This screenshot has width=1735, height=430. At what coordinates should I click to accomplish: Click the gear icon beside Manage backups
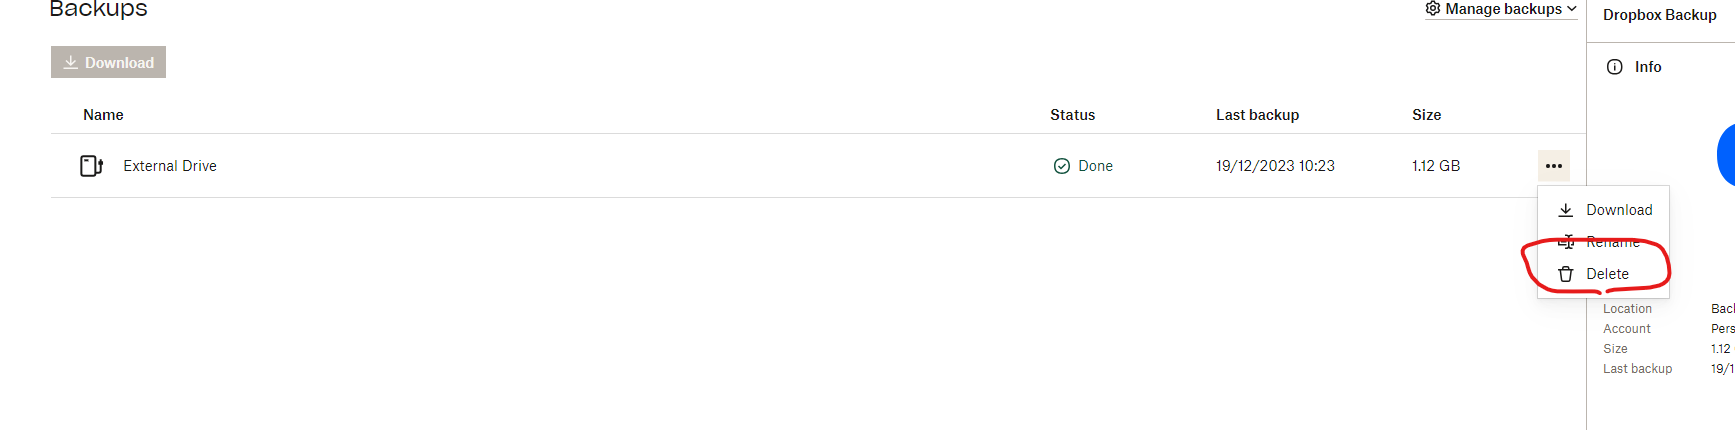1433,9
